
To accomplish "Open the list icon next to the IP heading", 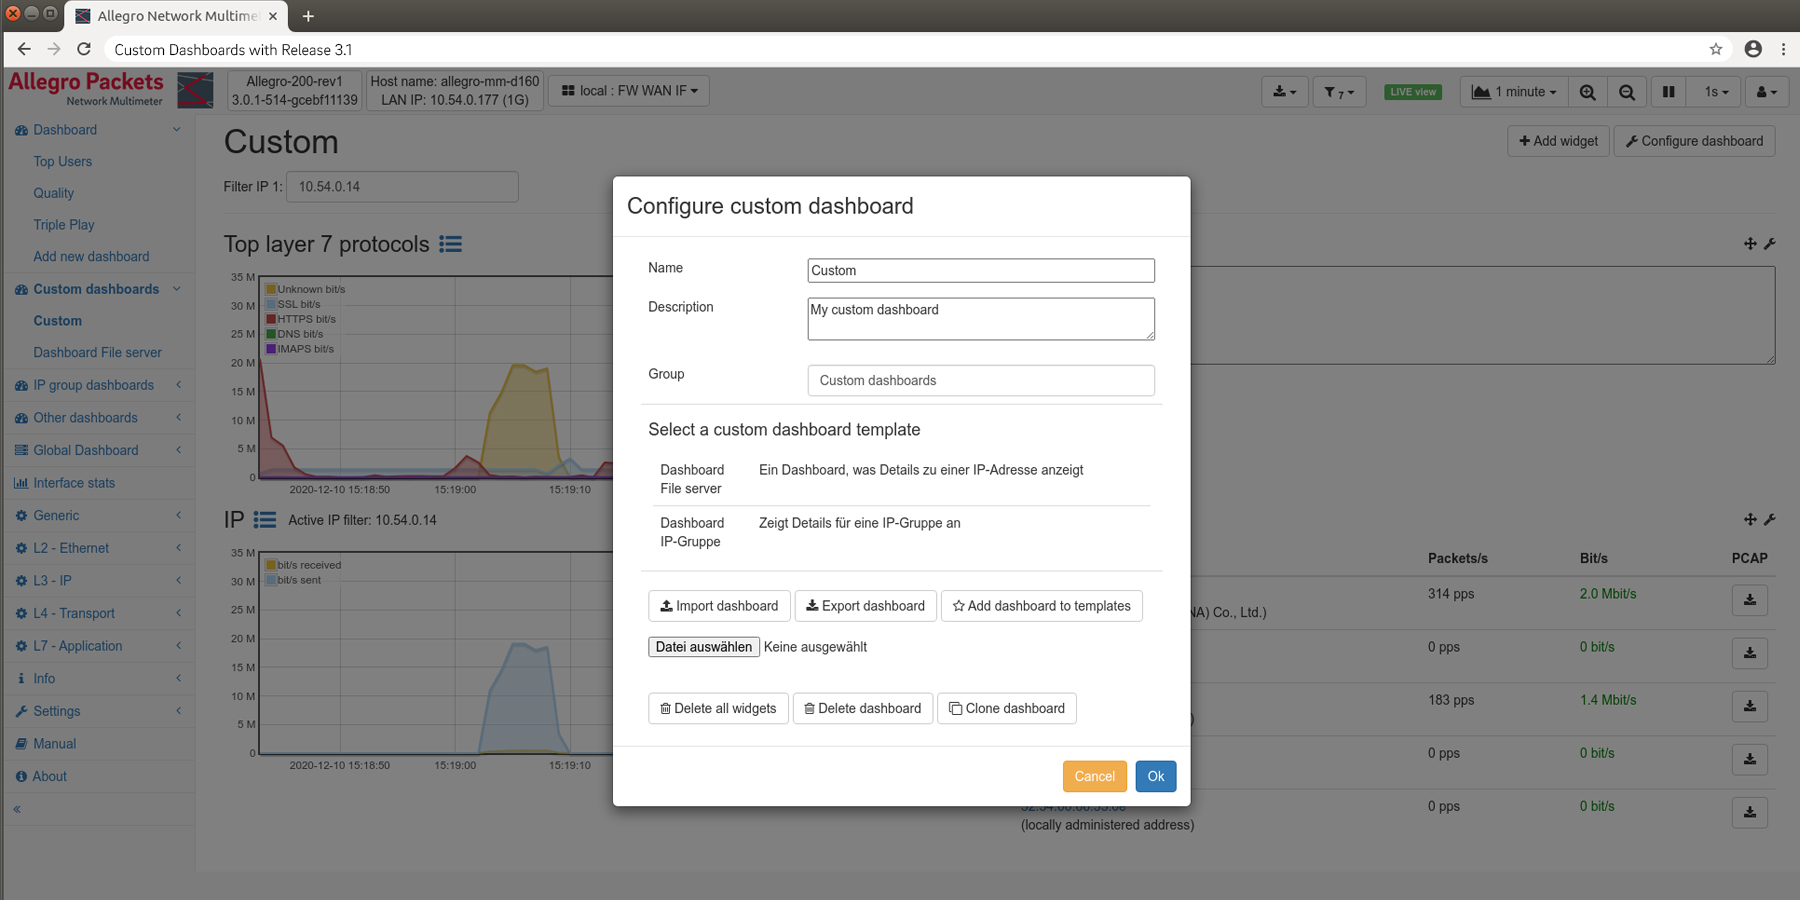I will point(264,520).
